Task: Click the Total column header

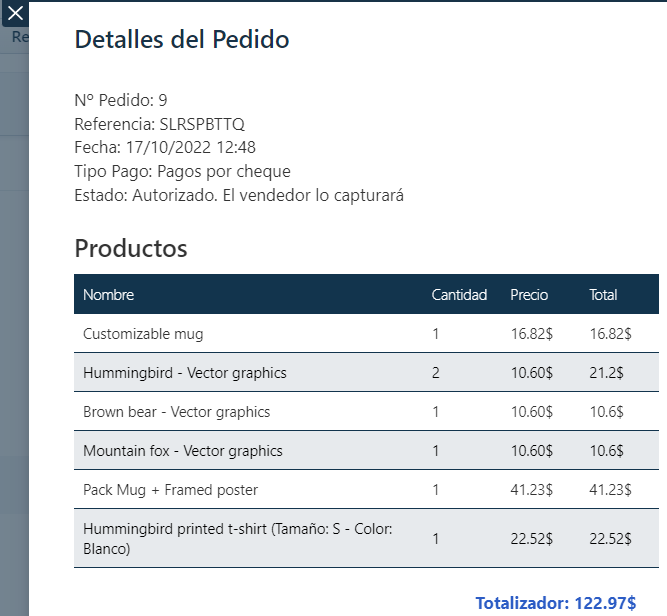Action: coord(603,295)
